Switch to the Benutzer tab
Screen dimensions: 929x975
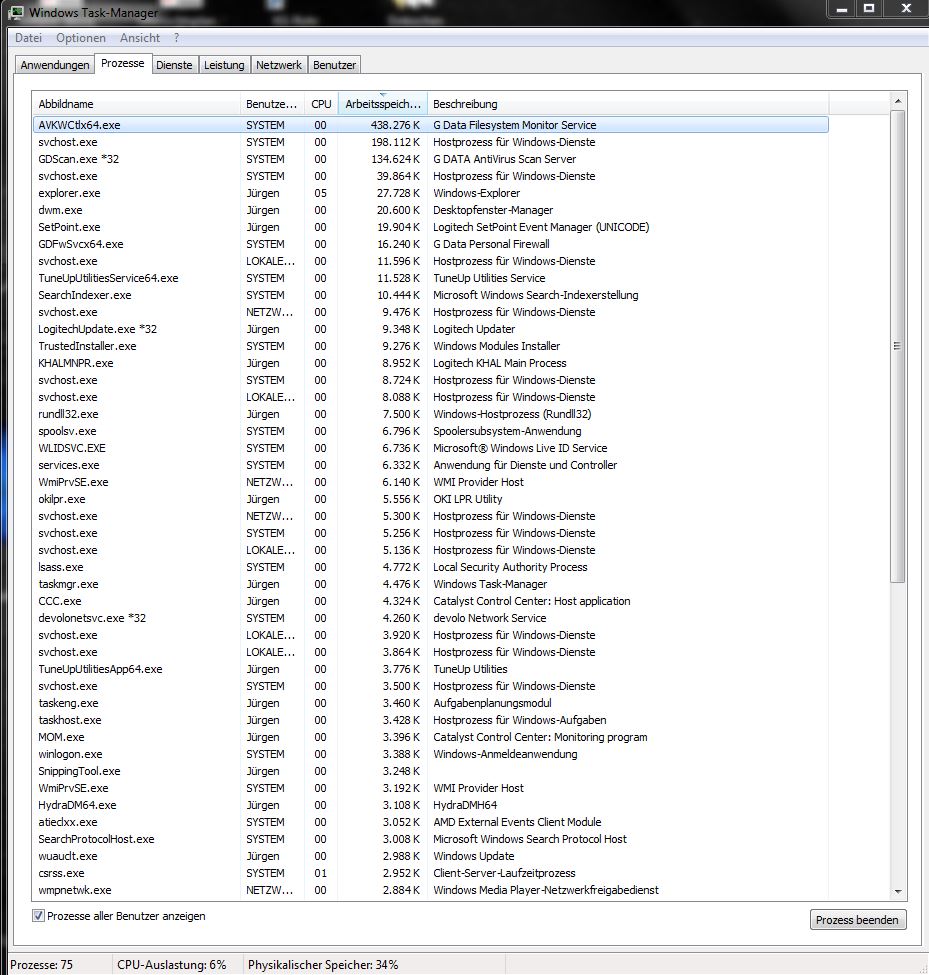[x=334, y=65]
